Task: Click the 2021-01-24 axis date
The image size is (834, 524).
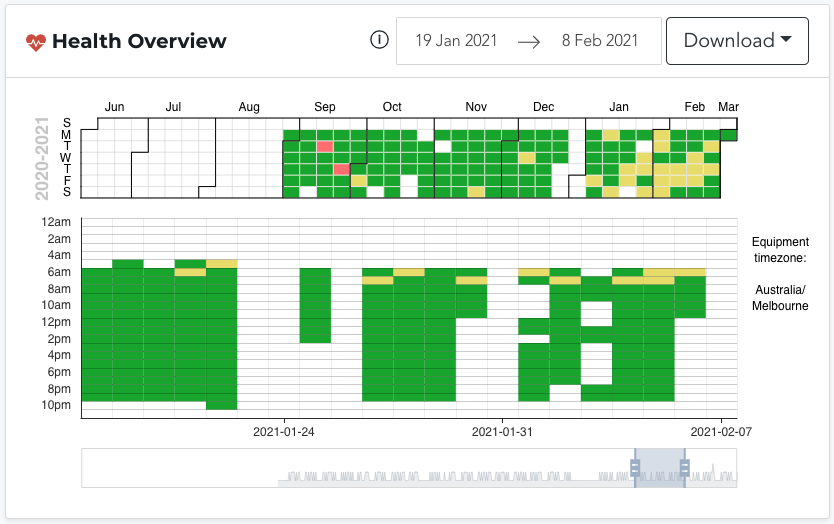Action: (x=283, y=432)
